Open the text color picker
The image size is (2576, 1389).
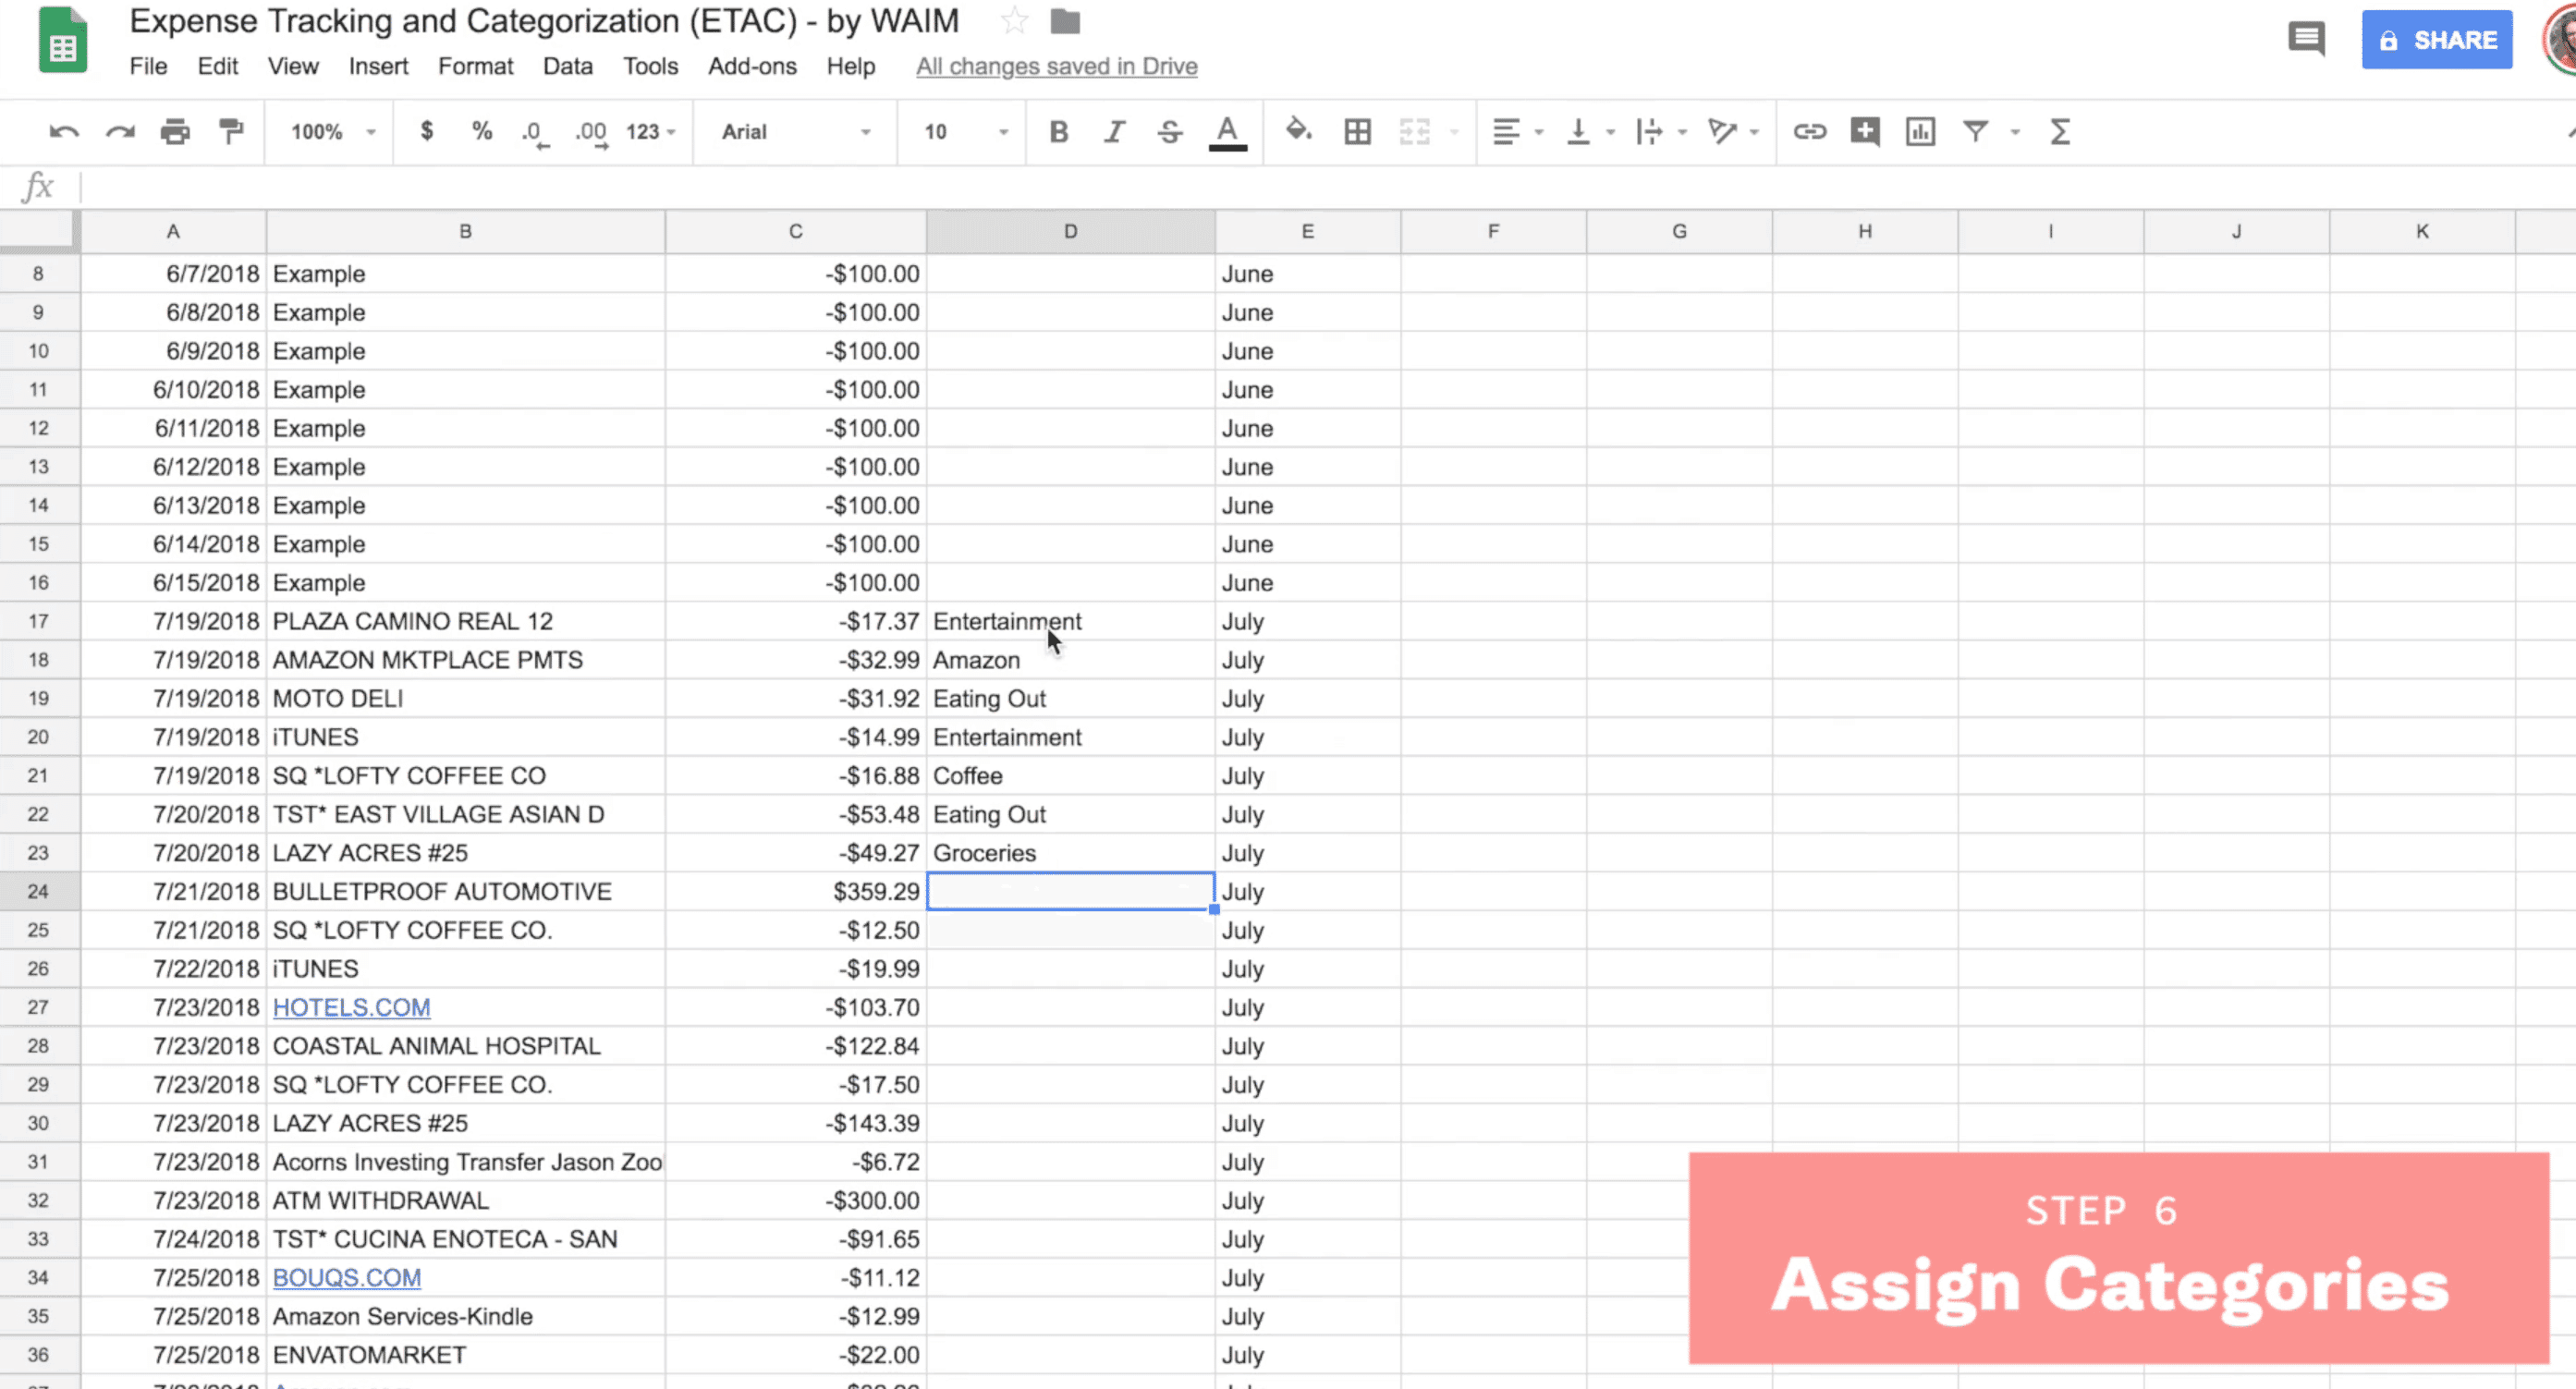coord(1227,132)
